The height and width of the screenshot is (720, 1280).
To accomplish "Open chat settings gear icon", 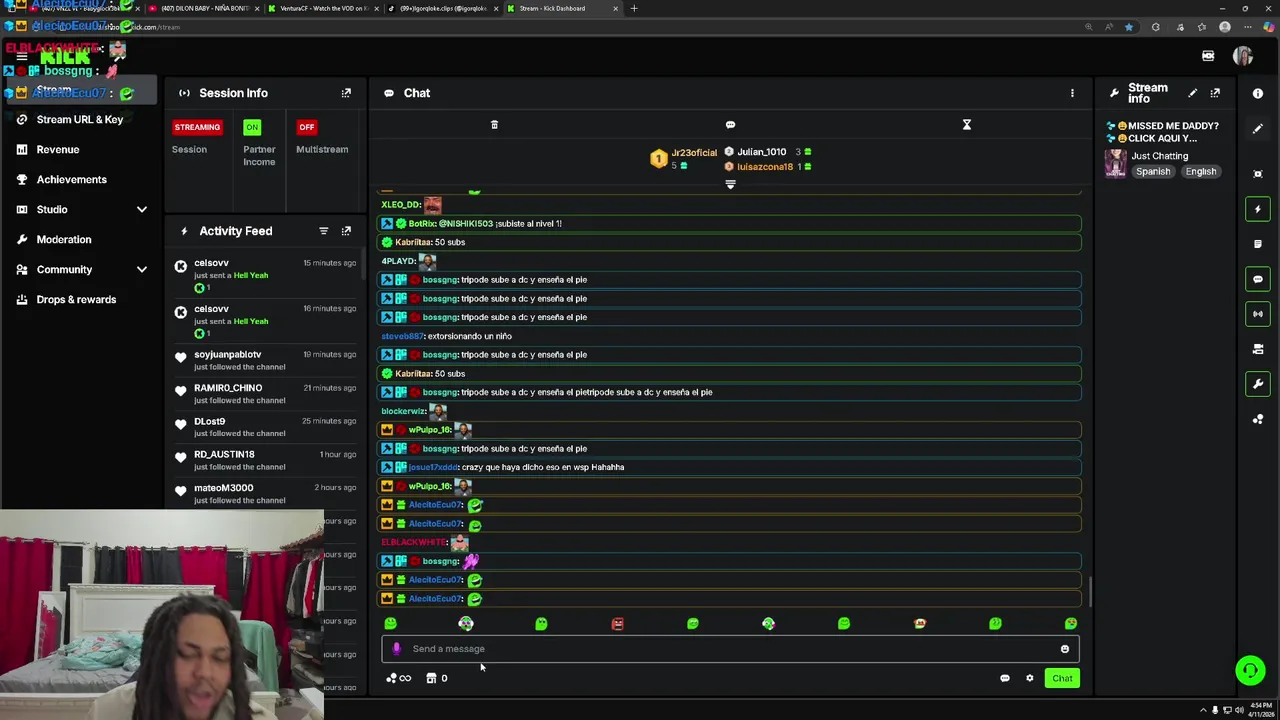I will point(1030,678).
